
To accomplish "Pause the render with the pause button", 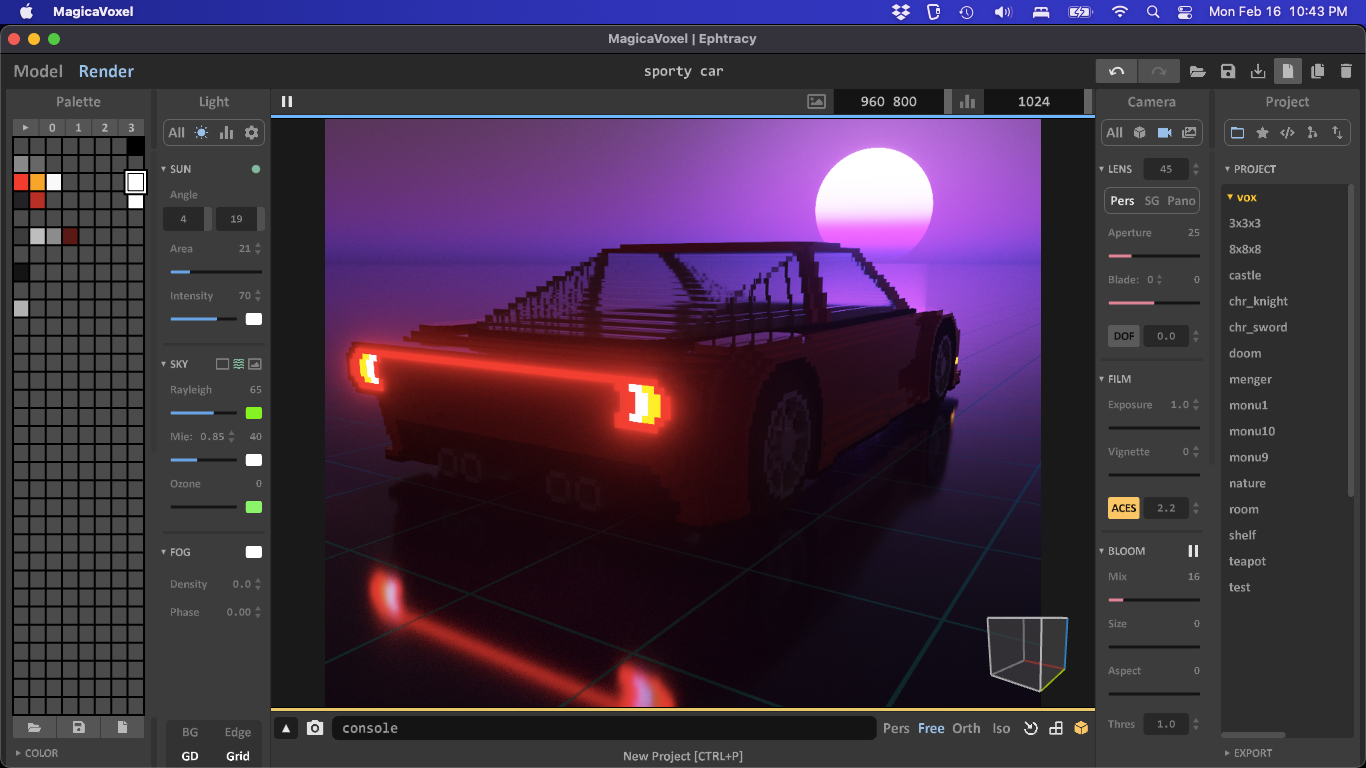I will tap(287, 101).
